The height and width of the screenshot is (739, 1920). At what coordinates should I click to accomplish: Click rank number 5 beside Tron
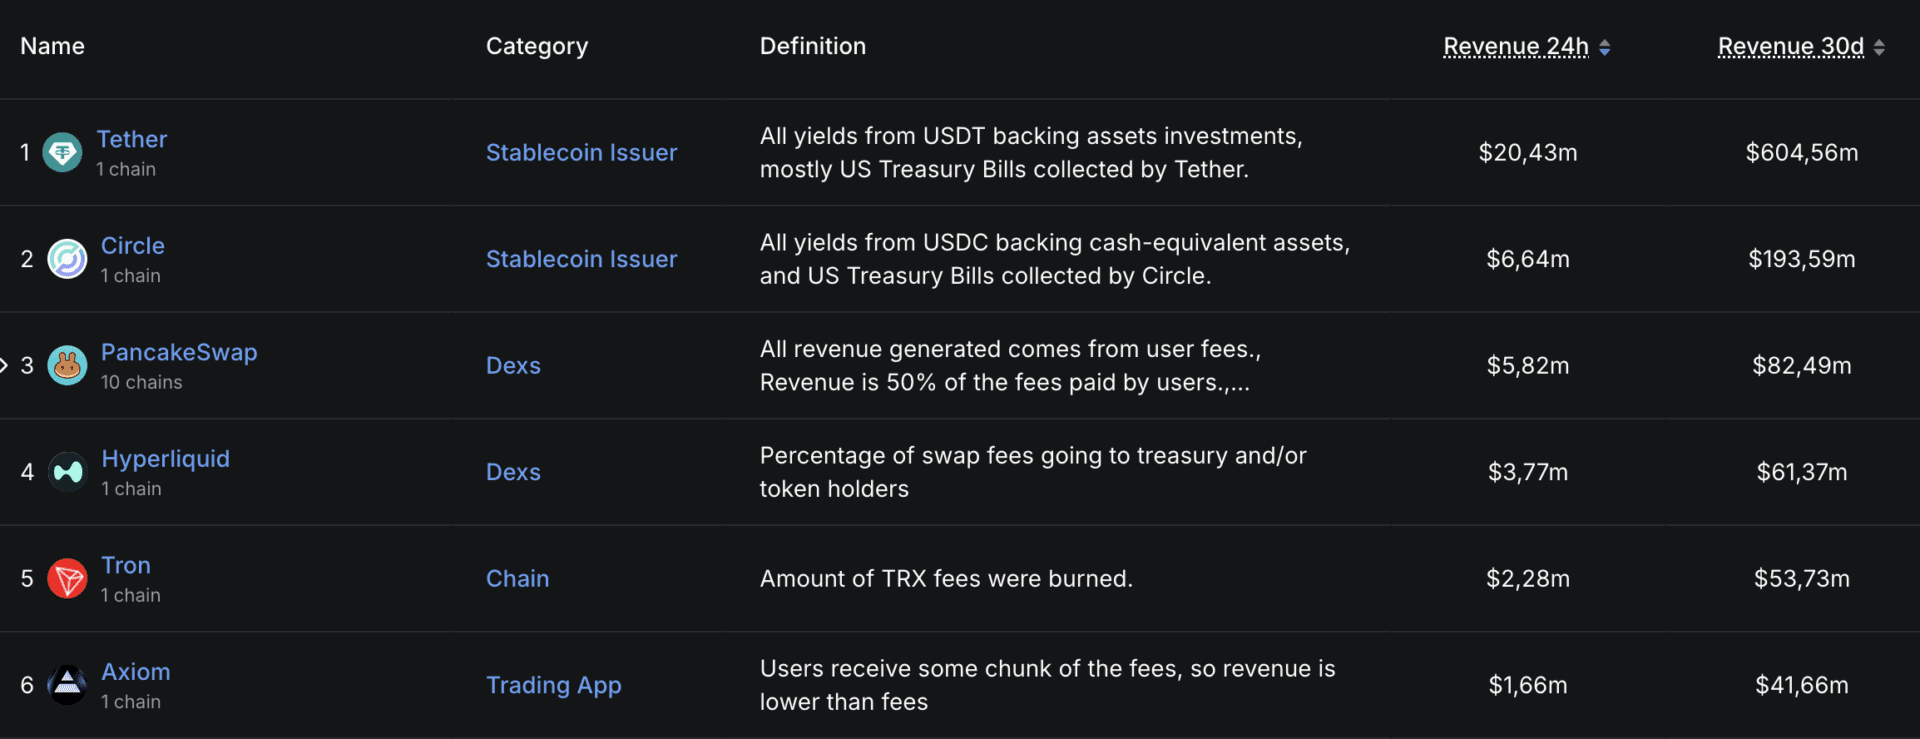pyautogui.click(x=27, y=579)
